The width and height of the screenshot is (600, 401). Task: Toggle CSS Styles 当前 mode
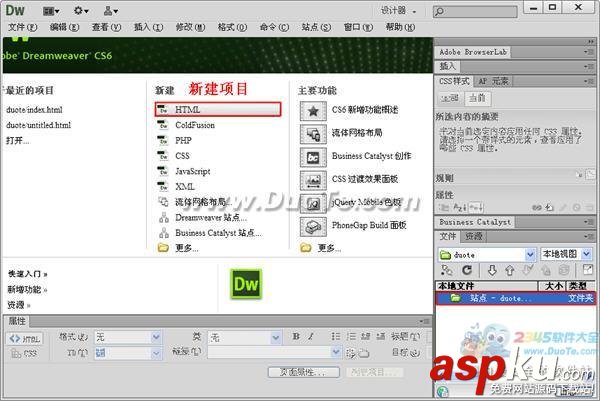478,98
